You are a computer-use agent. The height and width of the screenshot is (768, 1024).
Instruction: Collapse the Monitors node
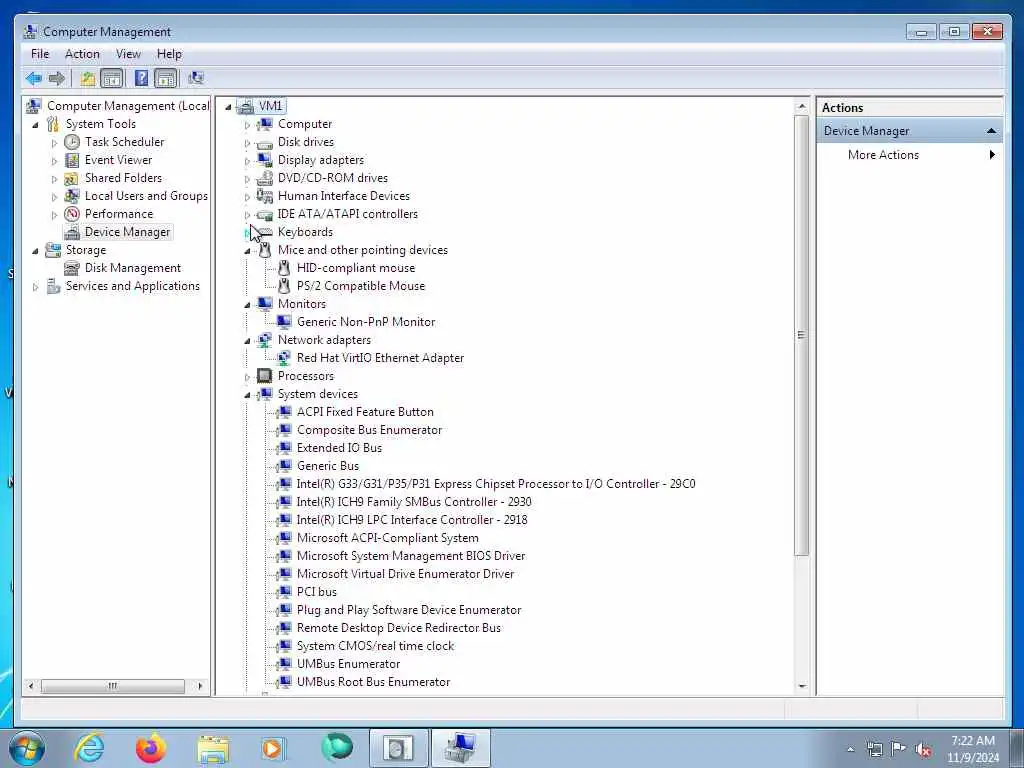coord(247,304)
